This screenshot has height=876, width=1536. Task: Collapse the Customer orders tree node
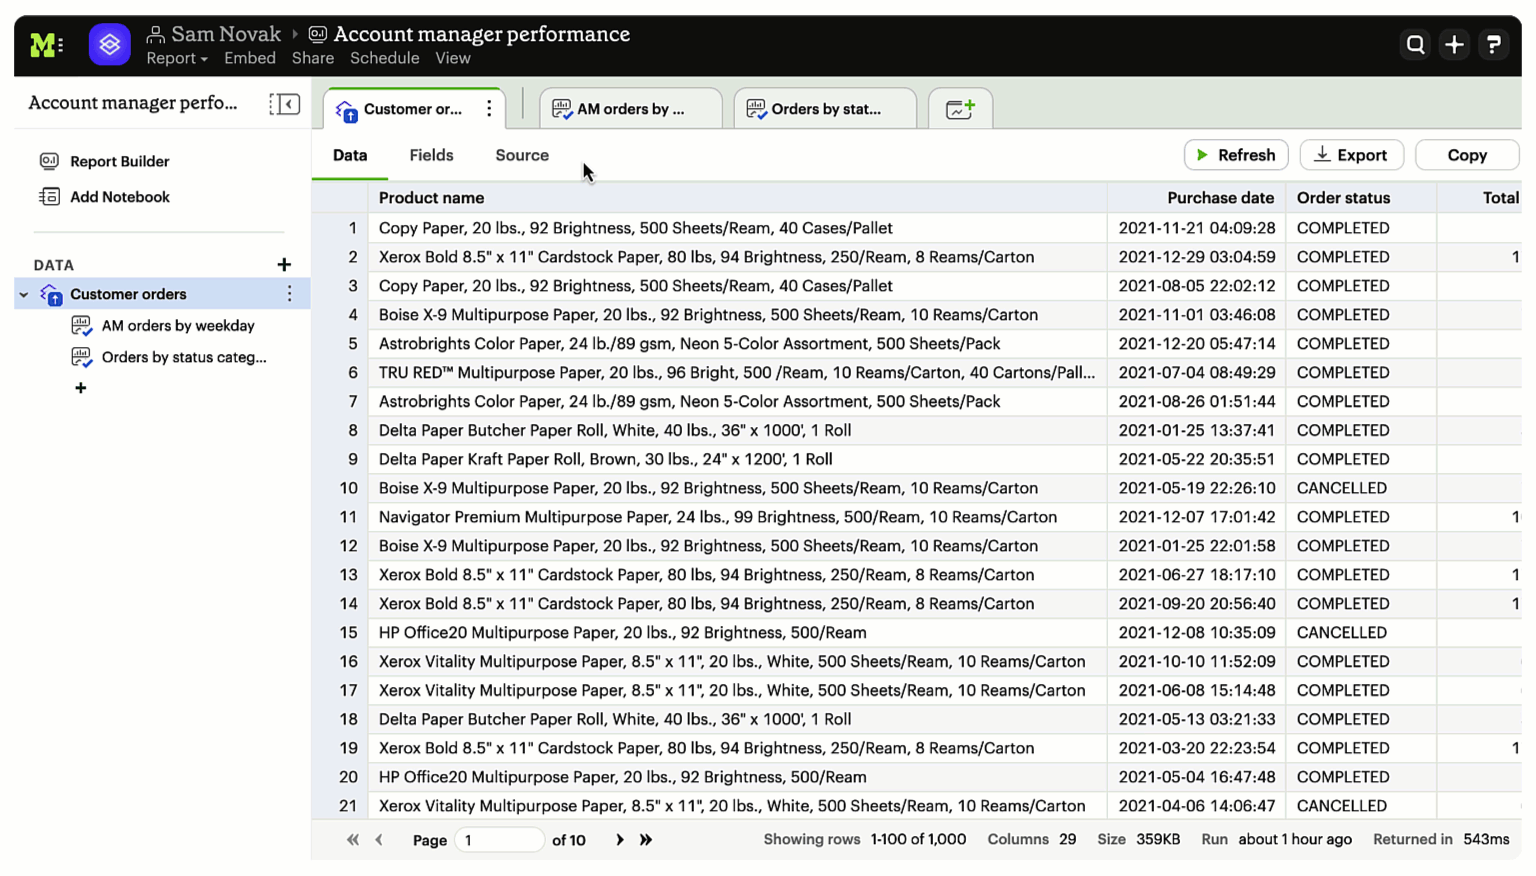24,295
